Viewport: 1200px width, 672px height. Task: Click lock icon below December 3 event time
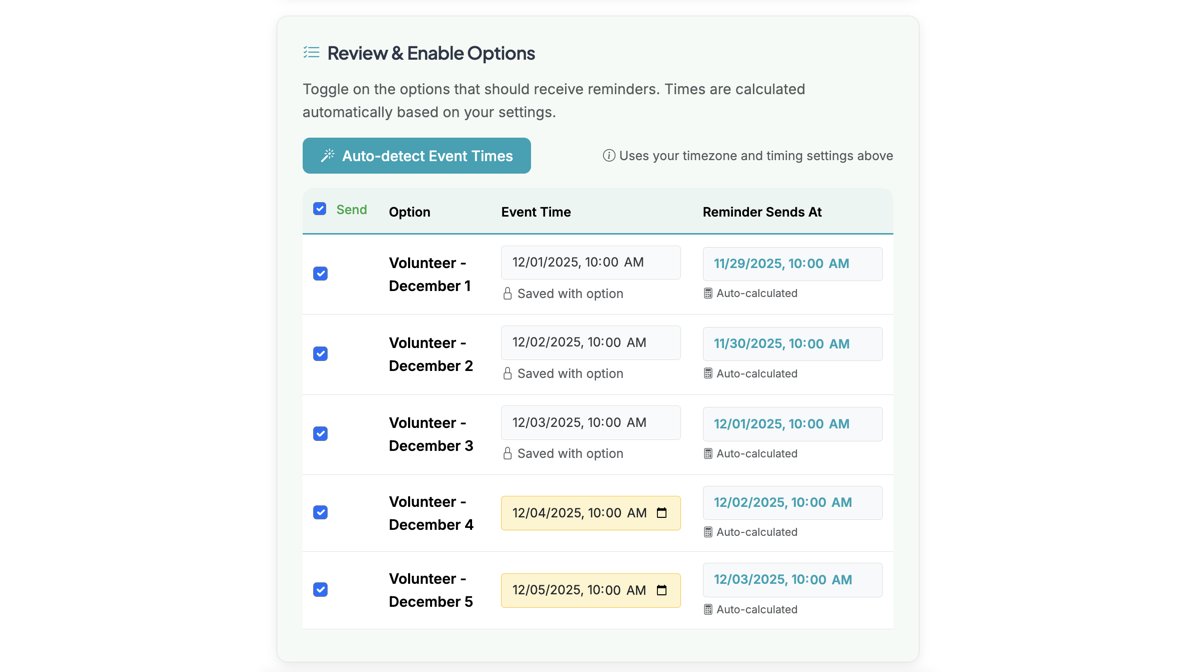click(508, 453)
